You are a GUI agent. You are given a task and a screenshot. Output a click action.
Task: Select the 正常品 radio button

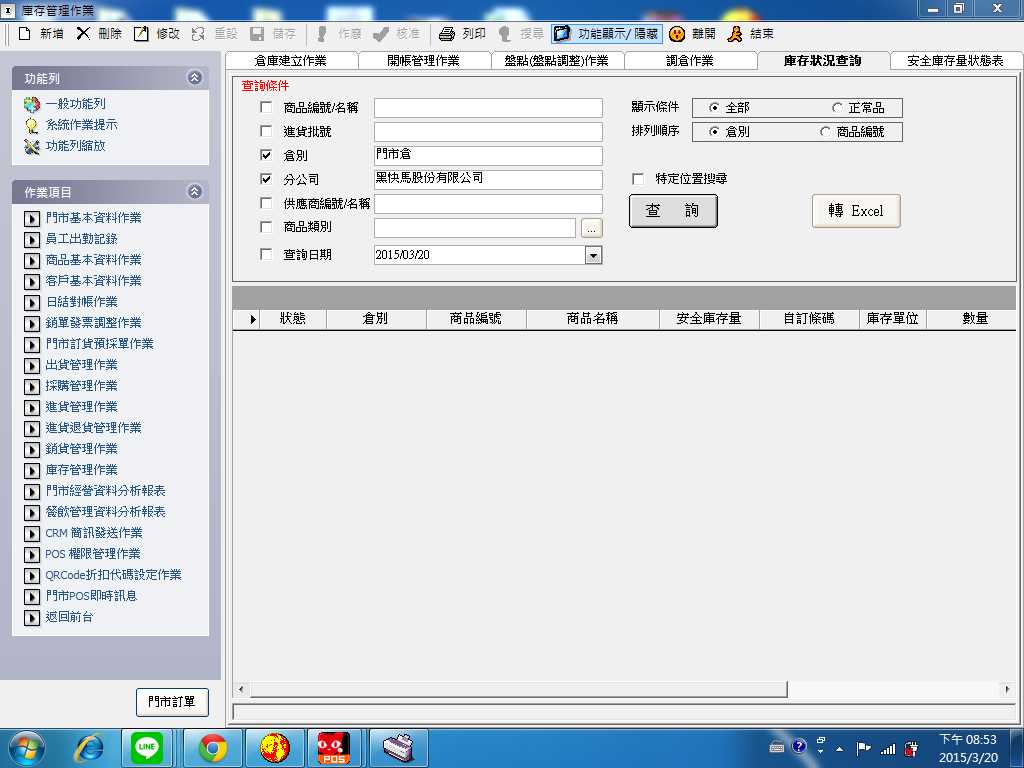click(837, 108)
